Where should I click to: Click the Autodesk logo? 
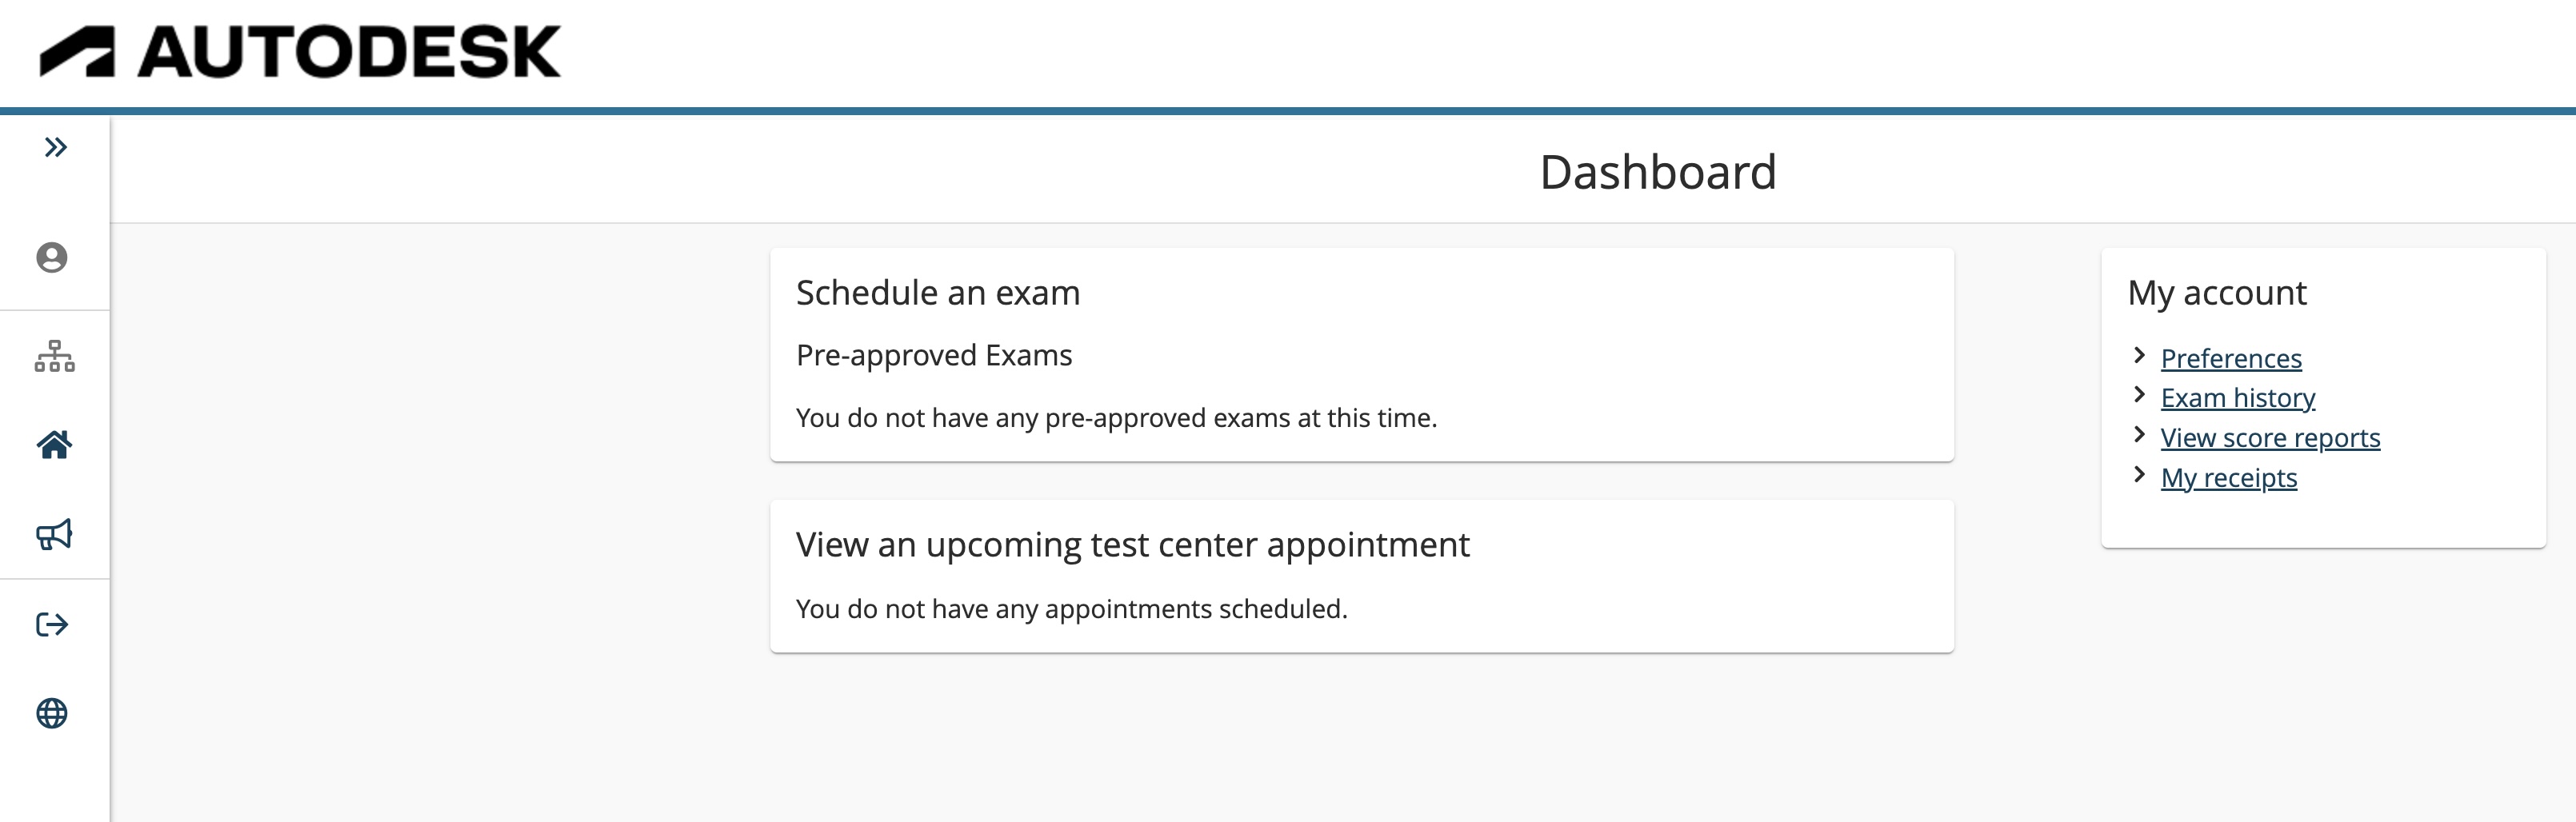(298, 52)
